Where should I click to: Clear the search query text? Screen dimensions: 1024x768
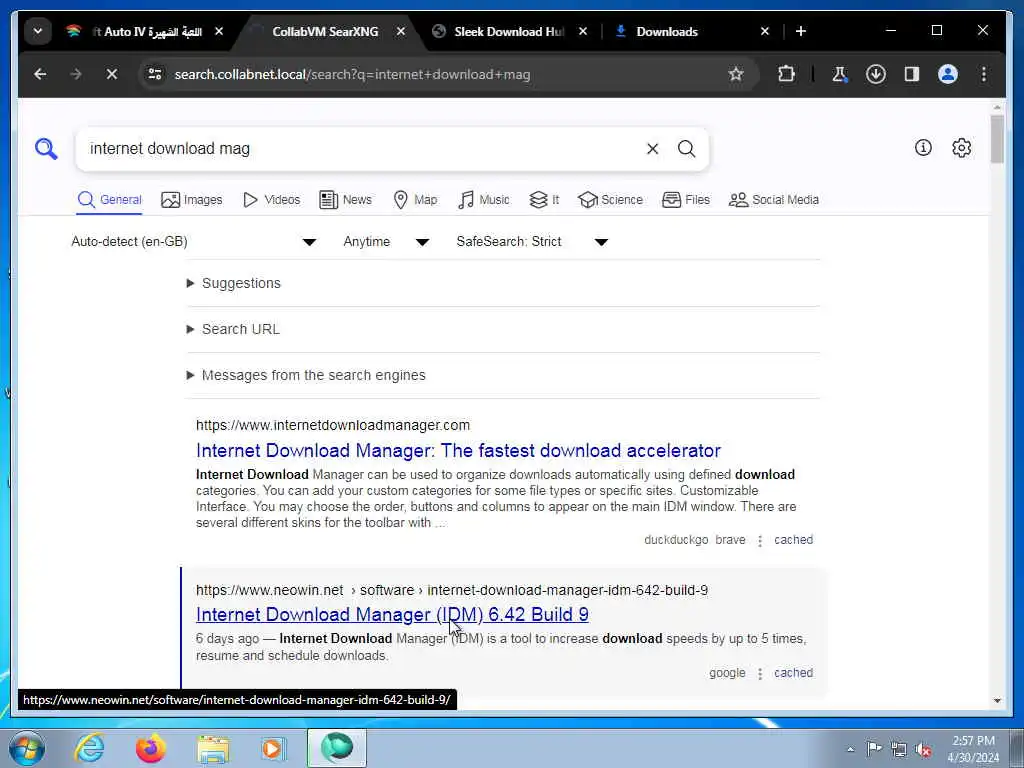[652, 149]
